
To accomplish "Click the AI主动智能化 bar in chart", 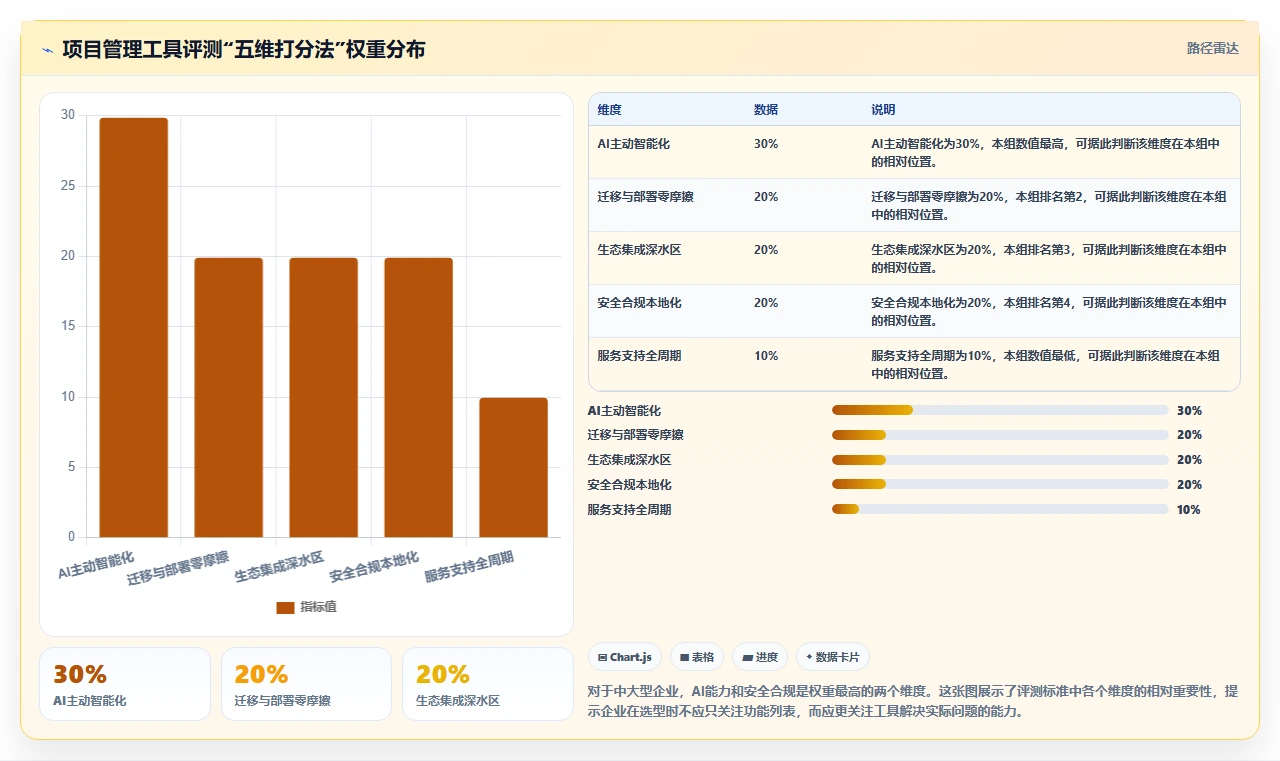I will coord(134,328).
